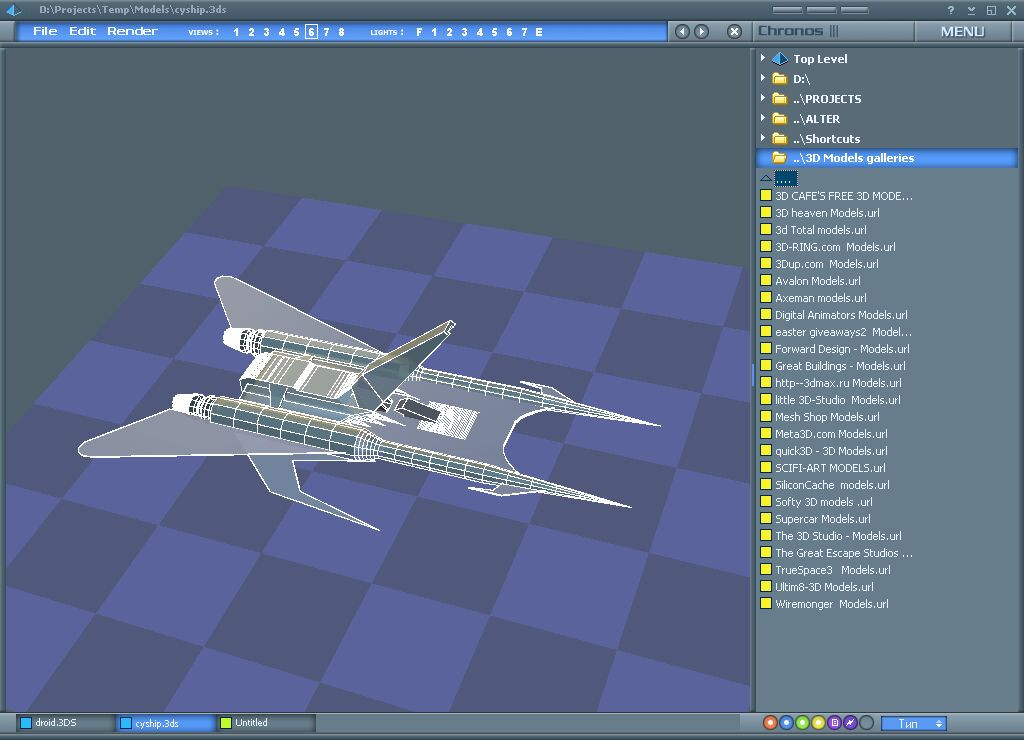Click the yellow circle filter icon
Viewport: 1024px width, 740px height.
pos(818,723)
